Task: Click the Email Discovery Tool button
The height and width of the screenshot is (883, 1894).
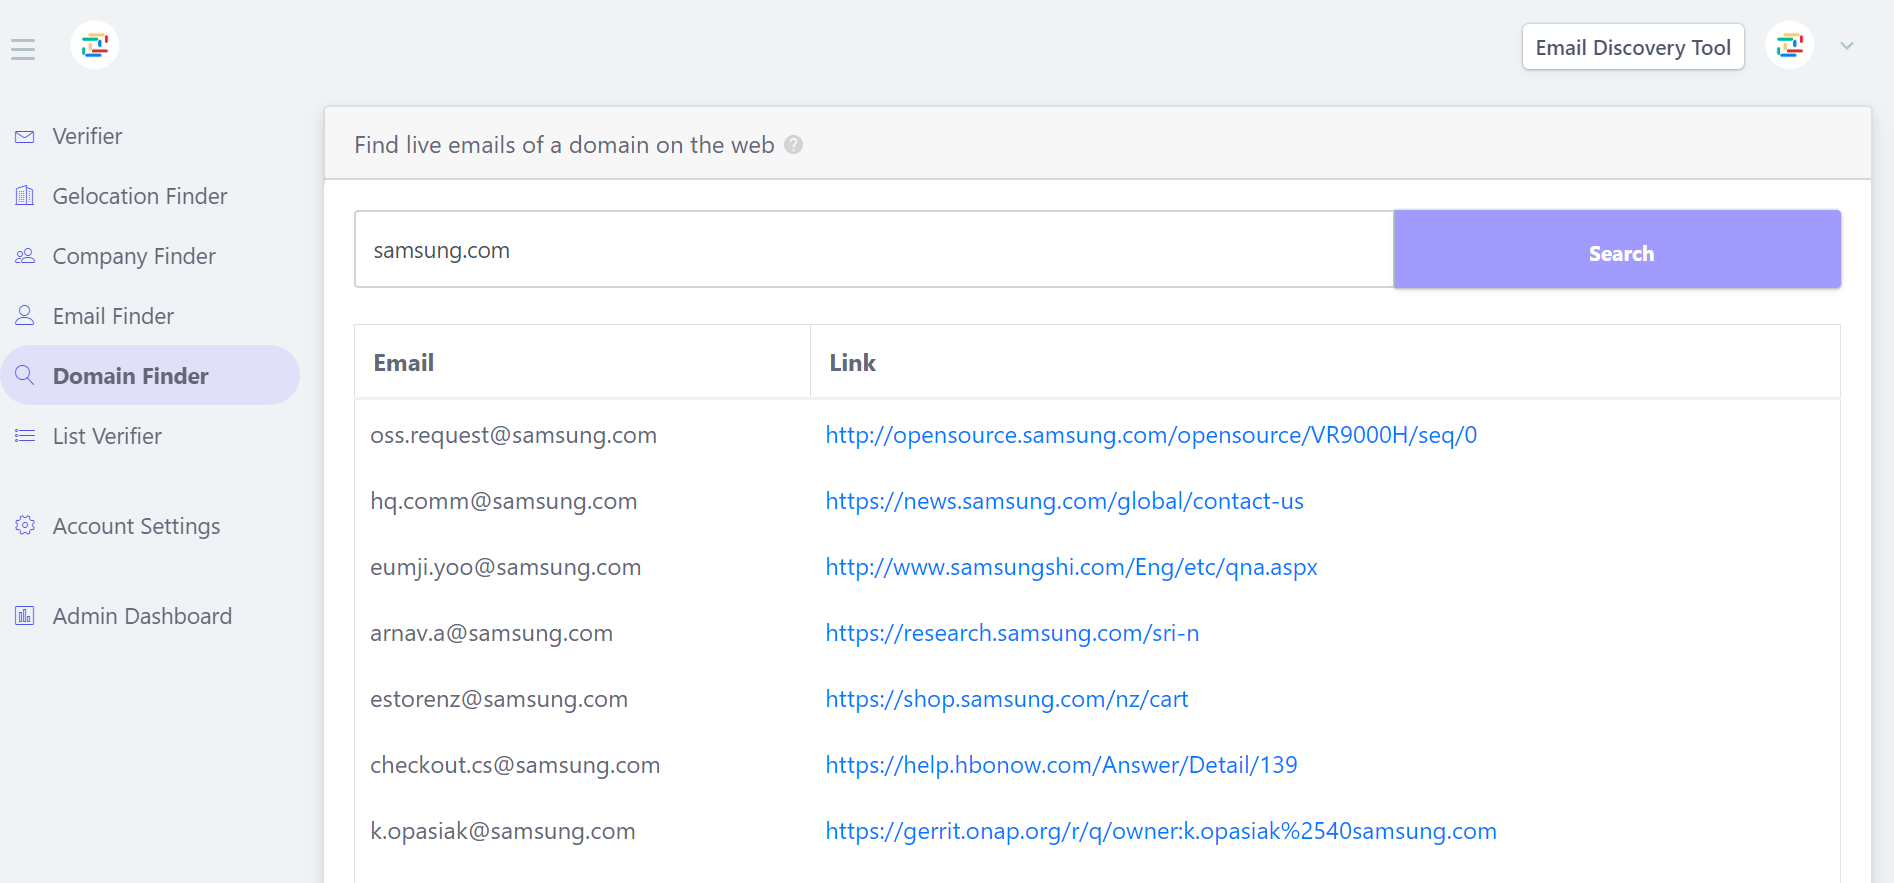Action: 1632,47
